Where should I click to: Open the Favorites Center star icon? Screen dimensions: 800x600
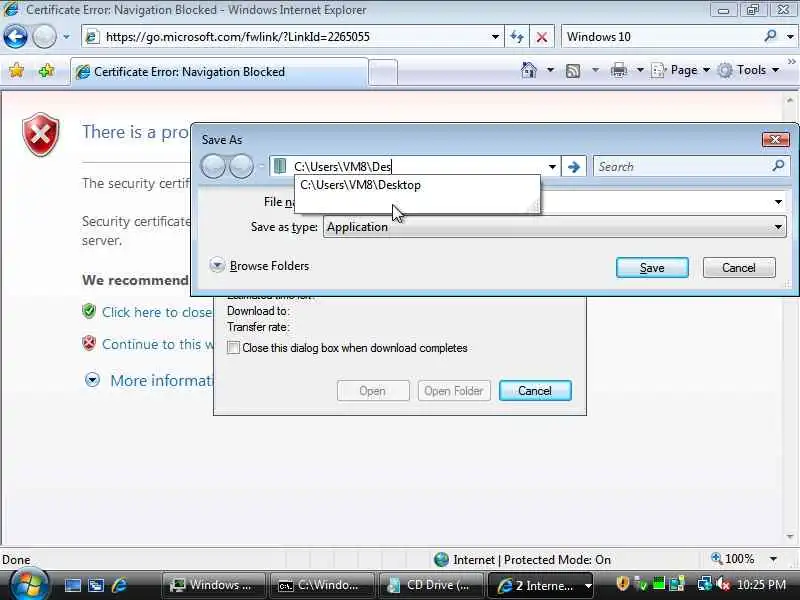[x=16, y=70]
